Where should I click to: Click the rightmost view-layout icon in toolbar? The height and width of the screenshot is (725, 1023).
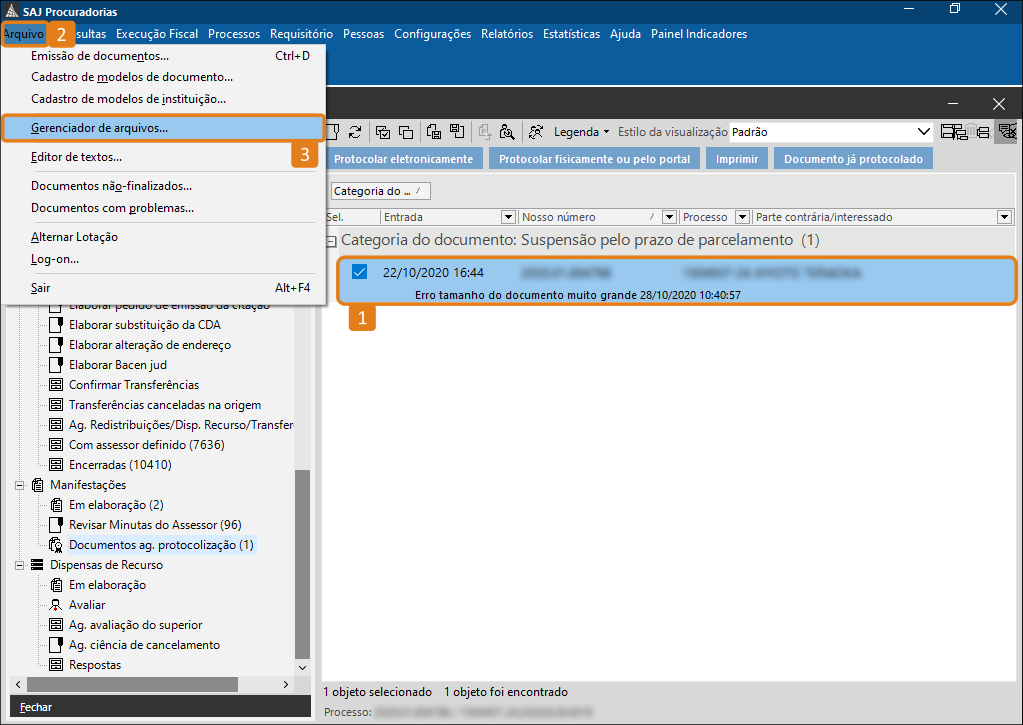click(1007, 132)
